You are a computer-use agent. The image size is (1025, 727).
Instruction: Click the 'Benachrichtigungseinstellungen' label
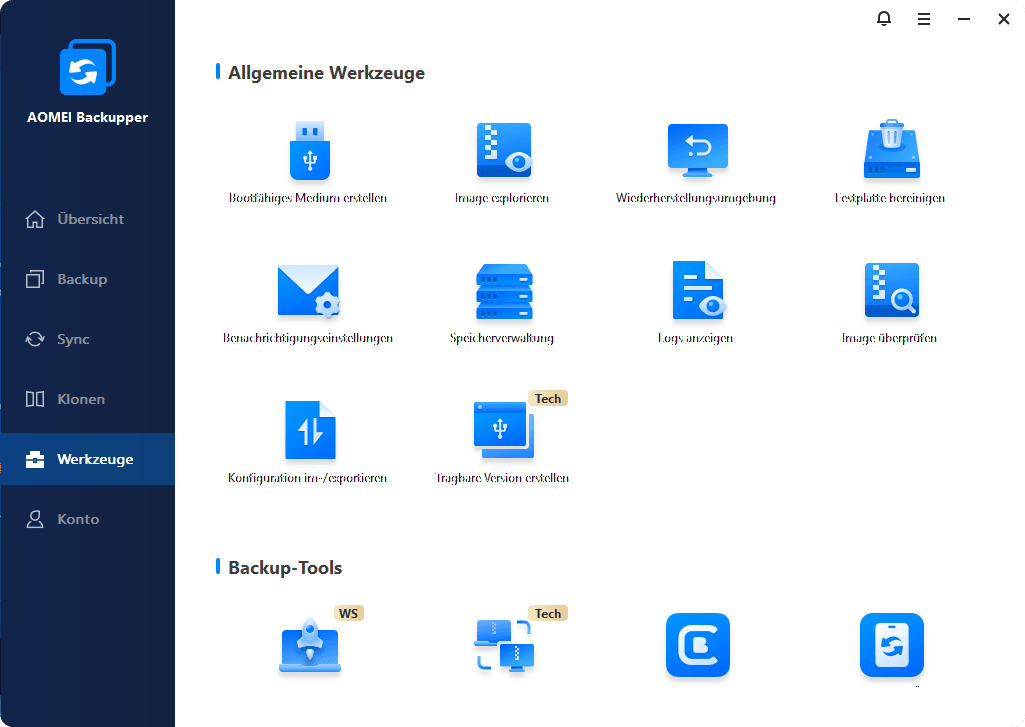(x=308, y=338)
